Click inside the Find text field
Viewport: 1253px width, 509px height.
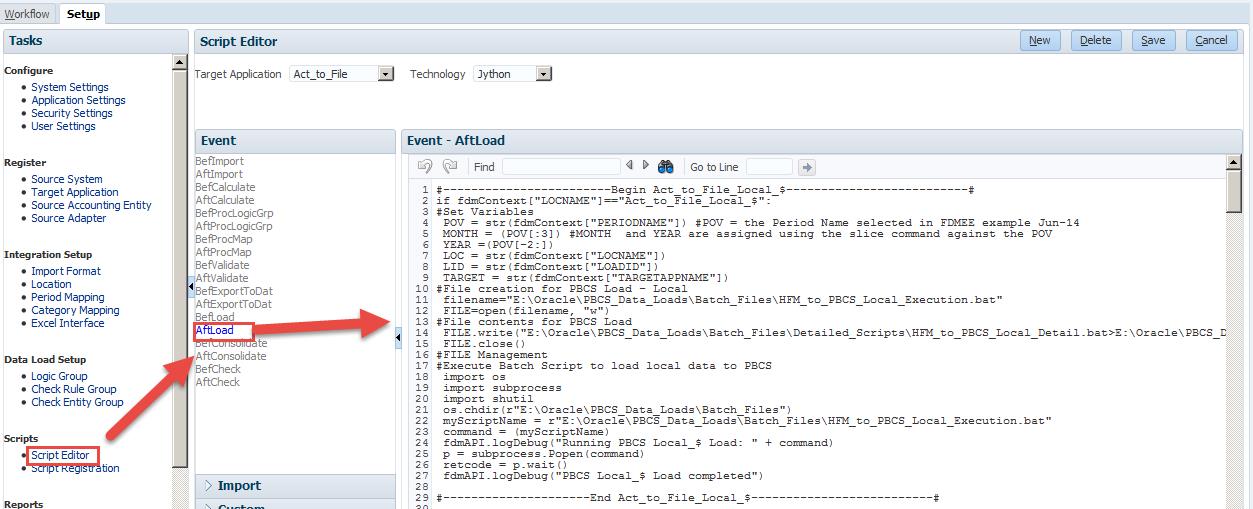point(560,167)
